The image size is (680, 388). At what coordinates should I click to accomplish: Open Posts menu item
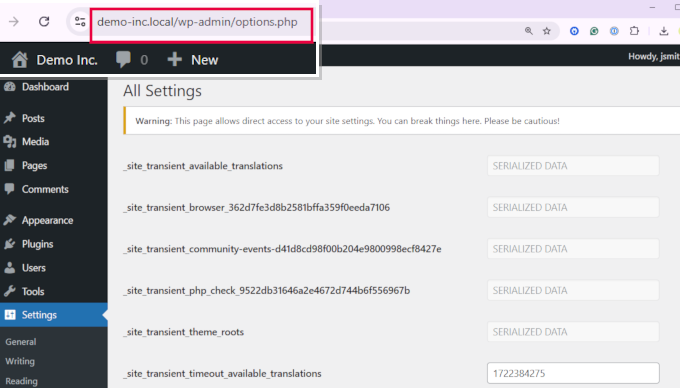[x=33, y=118]
